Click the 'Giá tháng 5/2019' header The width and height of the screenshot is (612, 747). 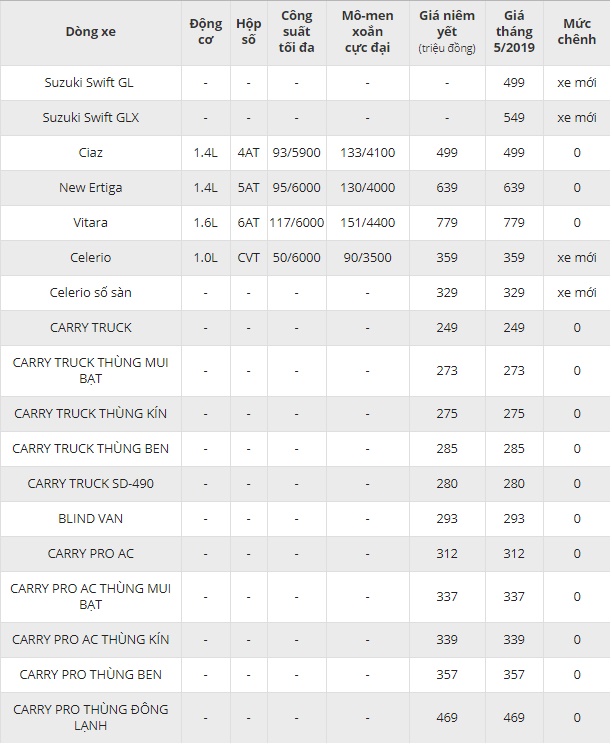tap(514, 32)
